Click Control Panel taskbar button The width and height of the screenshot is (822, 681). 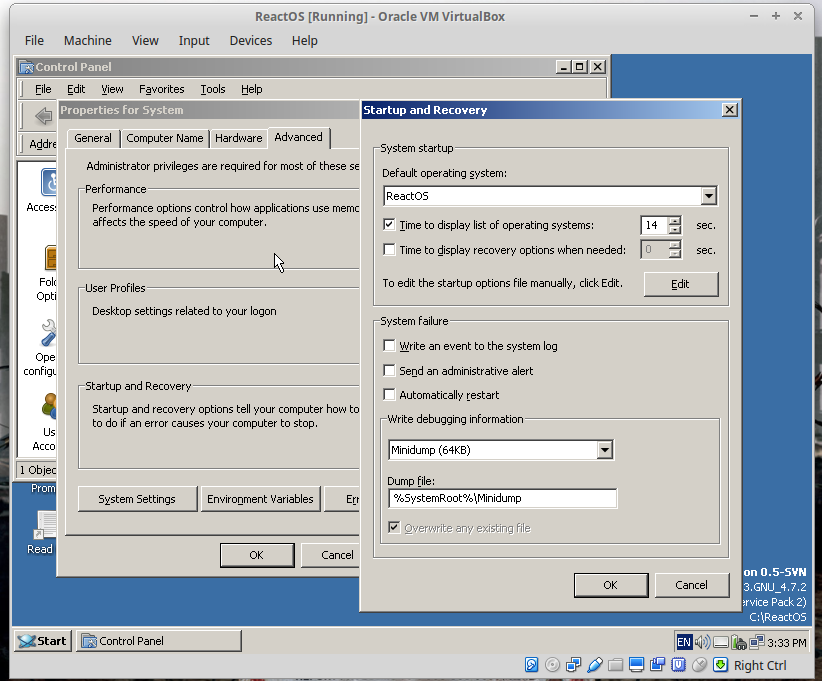pos(159,641)
